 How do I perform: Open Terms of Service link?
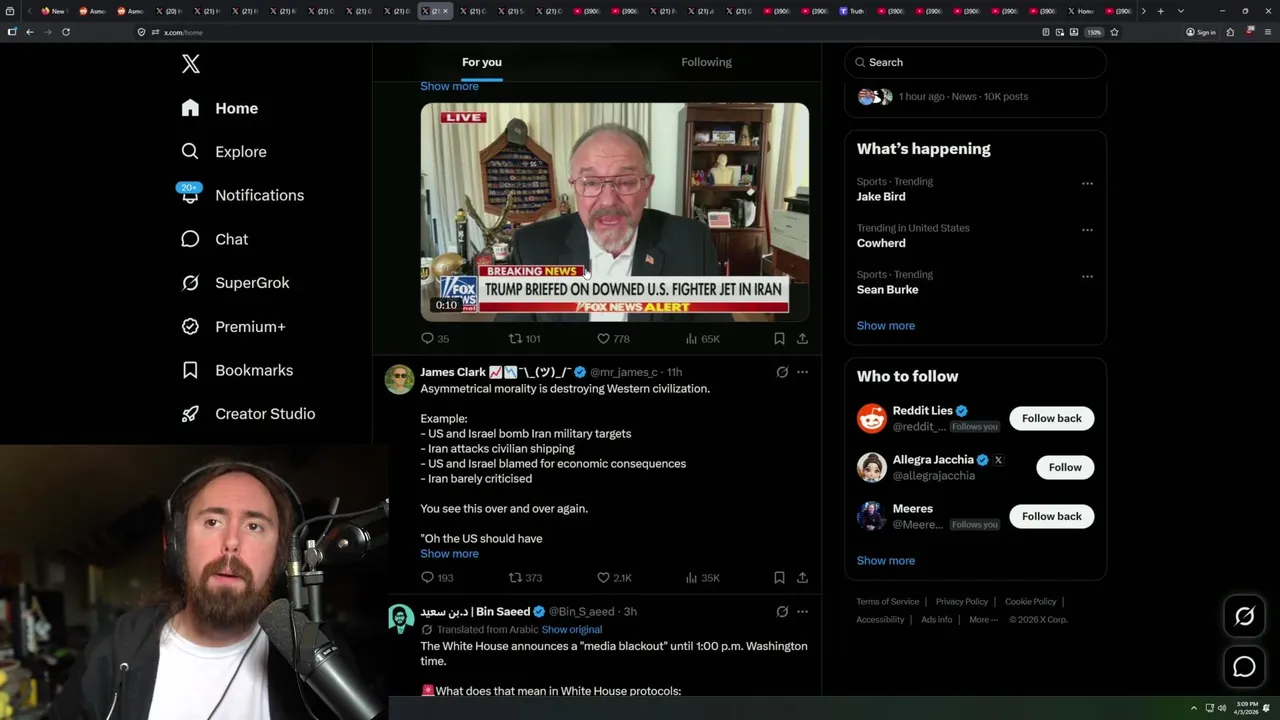point(887,602)
